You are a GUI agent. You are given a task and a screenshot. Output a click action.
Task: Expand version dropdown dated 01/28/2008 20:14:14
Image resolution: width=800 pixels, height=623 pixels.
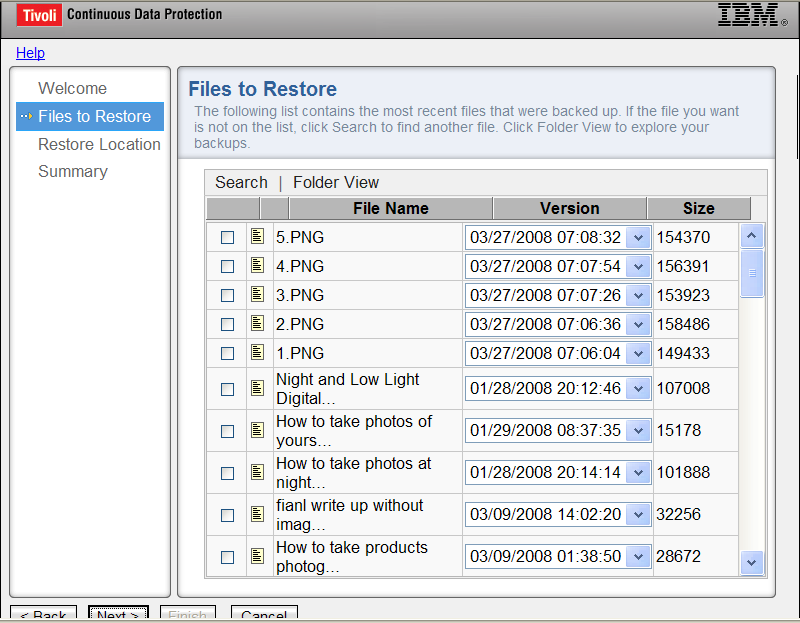638,472
